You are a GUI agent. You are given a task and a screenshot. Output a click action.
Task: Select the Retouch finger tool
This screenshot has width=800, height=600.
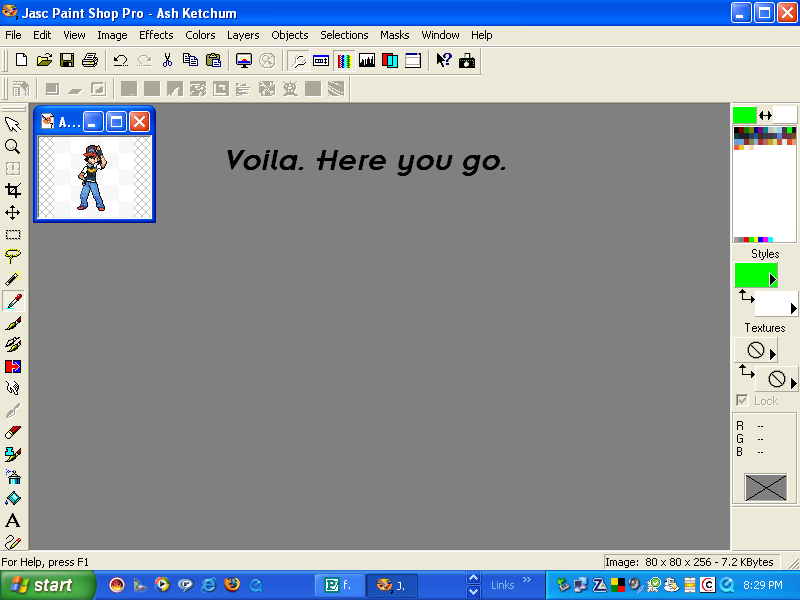13,389
